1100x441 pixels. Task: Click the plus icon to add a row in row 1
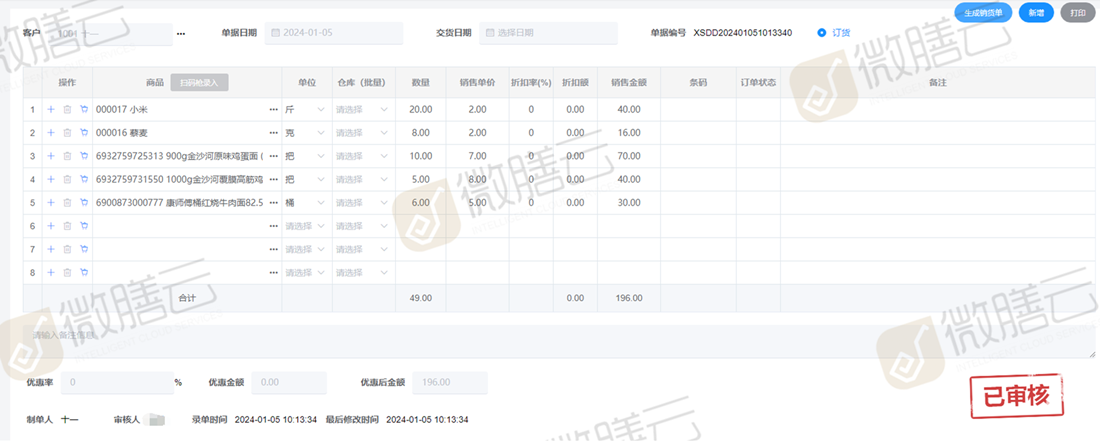[x=51, y=109]
